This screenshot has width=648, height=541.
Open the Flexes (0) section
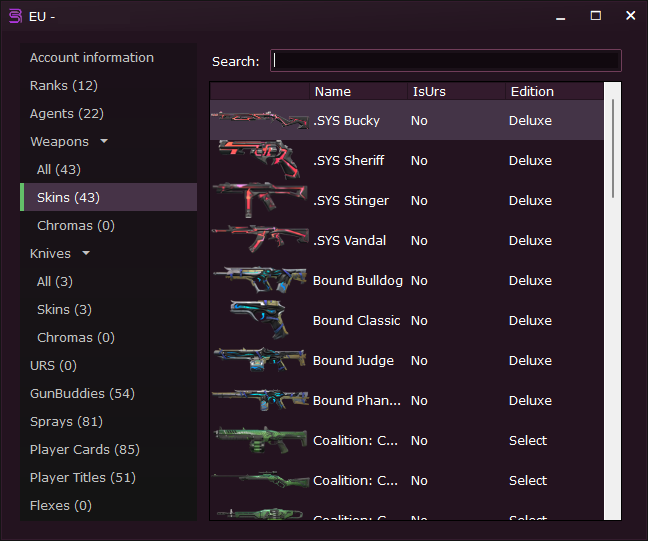pyautogui.click(x=61, y=505)
